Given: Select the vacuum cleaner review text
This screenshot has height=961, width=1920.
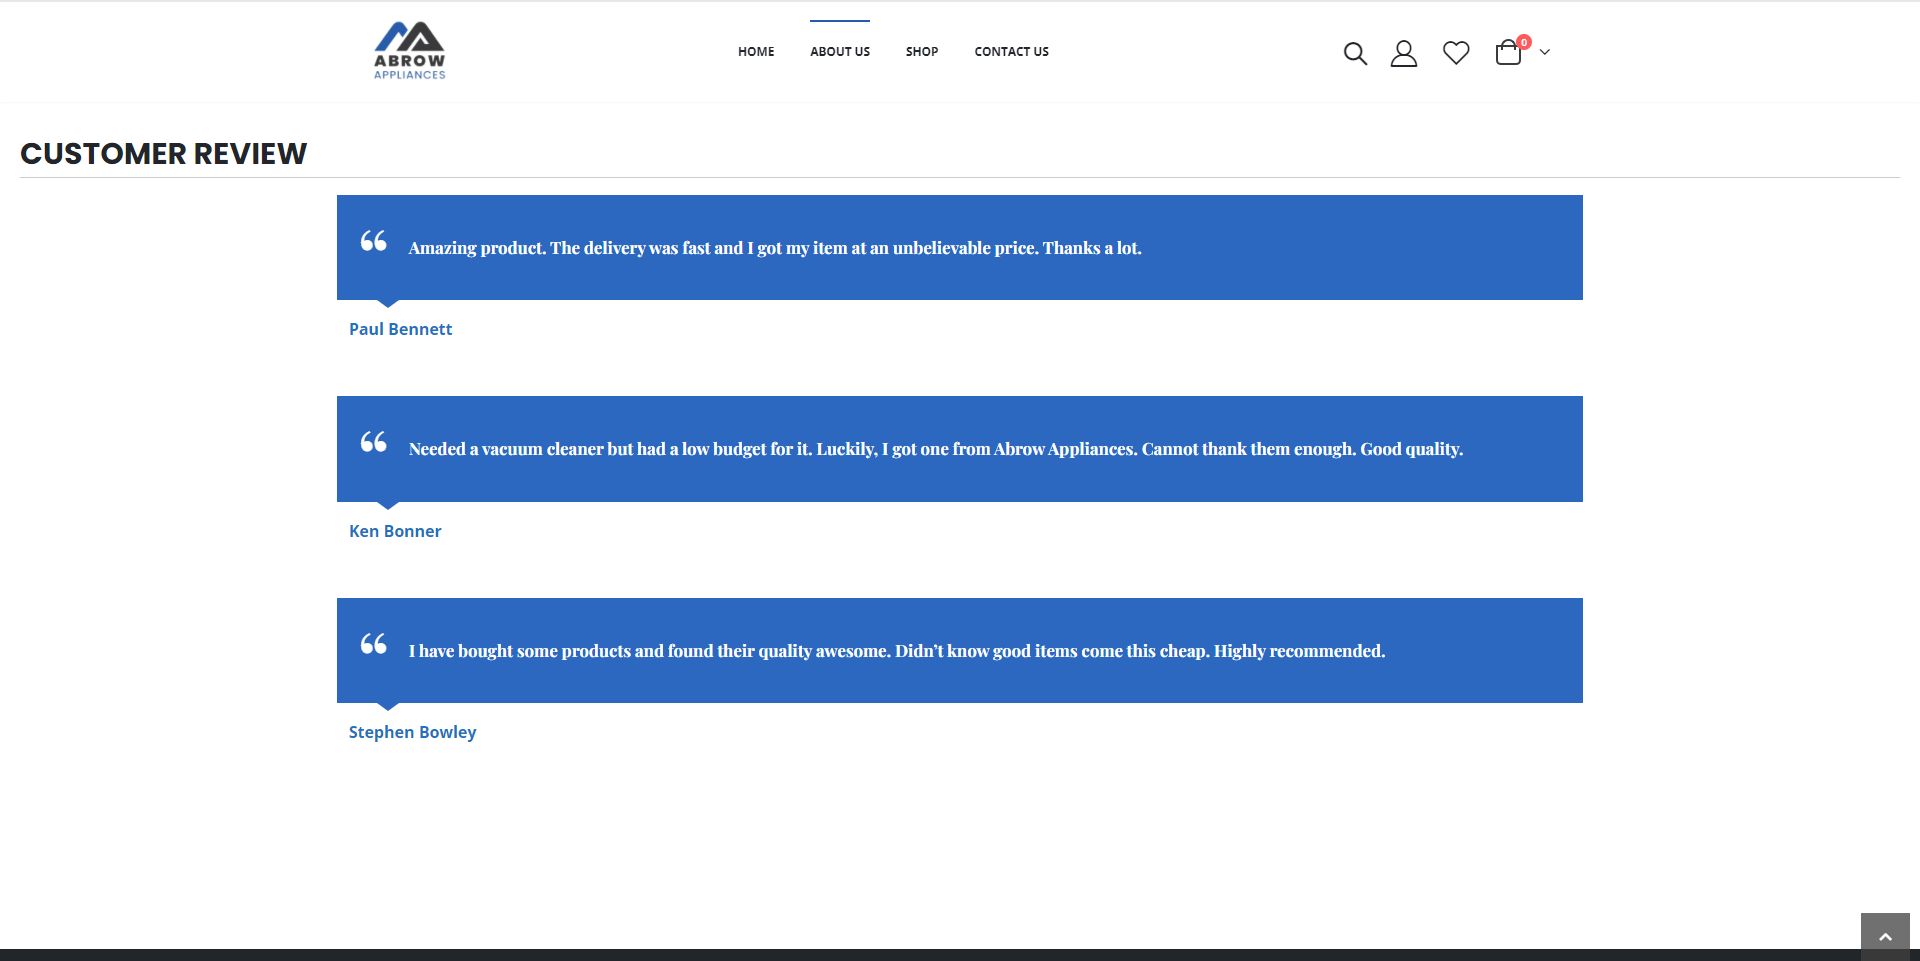Looking at the screenshot, I should pos(935,449).
